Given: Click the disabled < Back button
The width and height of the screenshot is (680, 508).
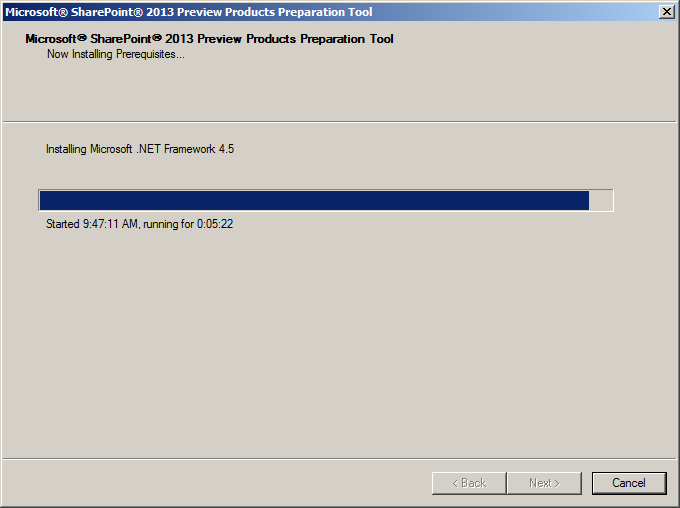Looking at the screenshot, I should tap(468, 483).
